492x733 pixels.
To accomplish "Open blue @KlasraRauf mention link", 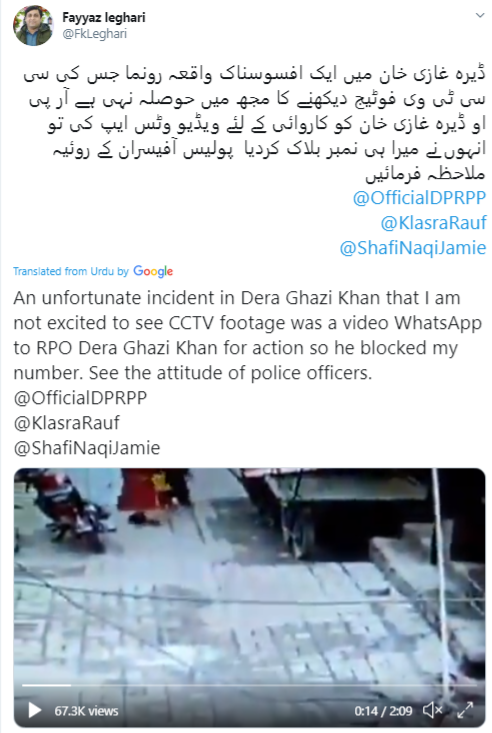I will coord(433,223).
